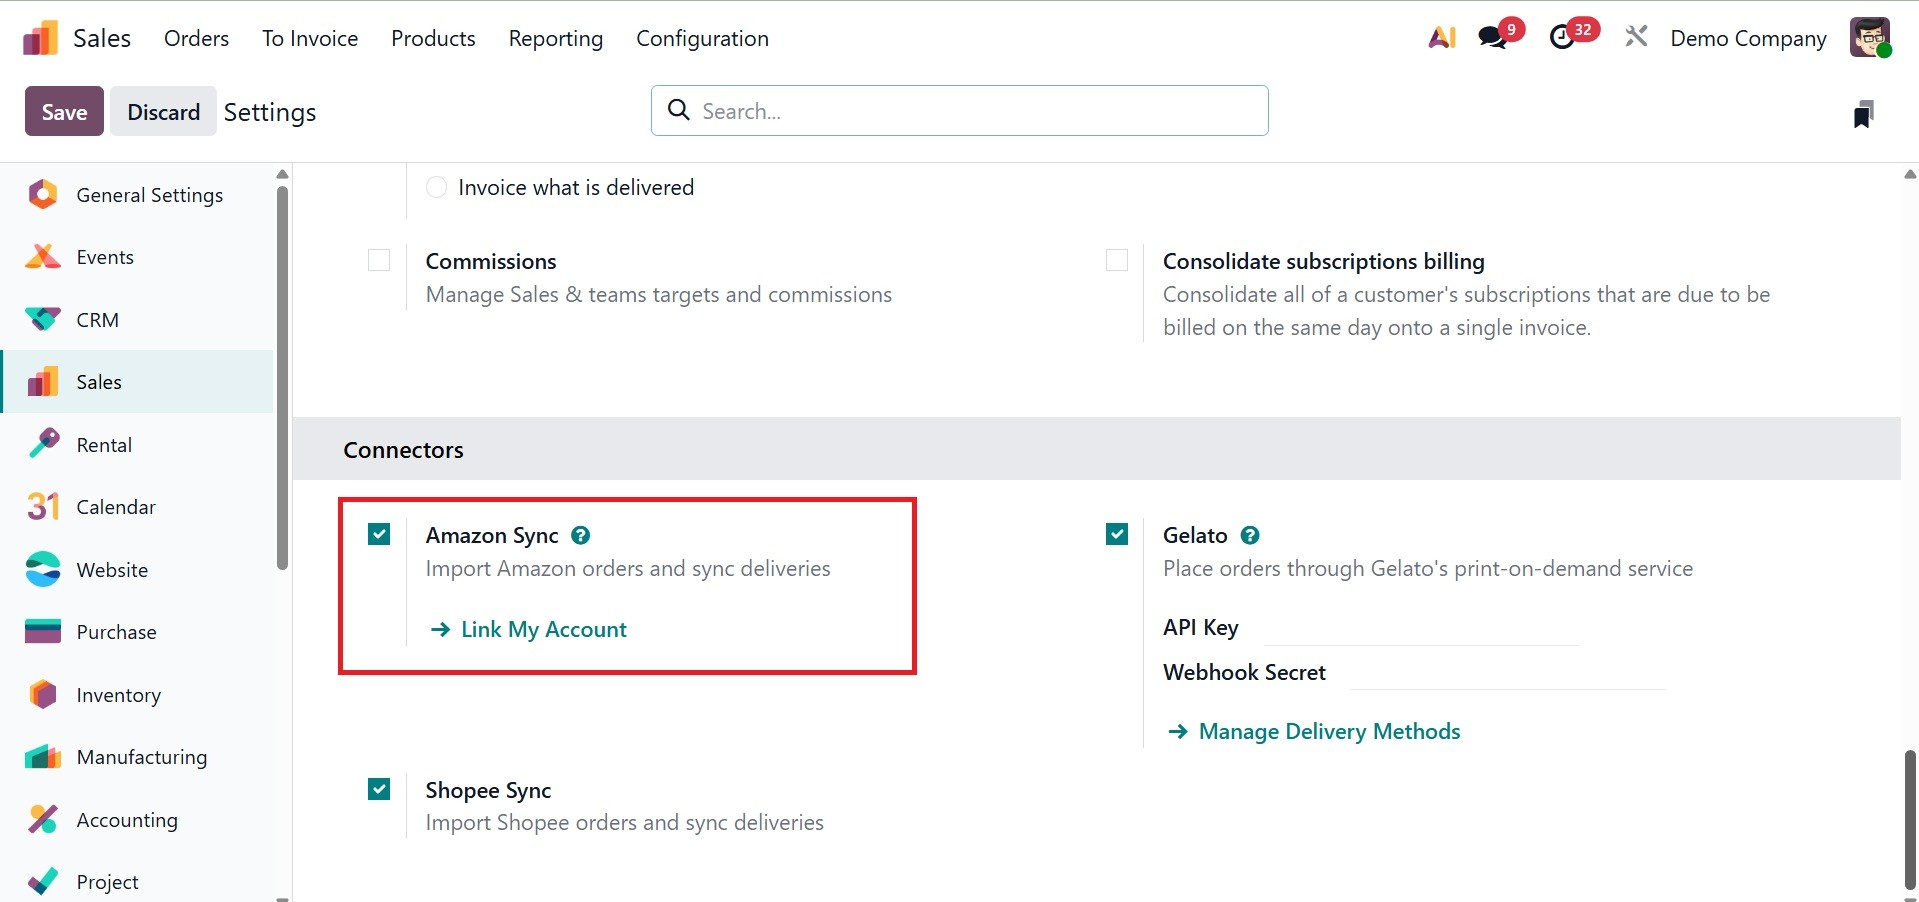The height and width of the screenshot is (902, 1919).
Task: Click the settings bookmark icon
Action: [1862, 114]
